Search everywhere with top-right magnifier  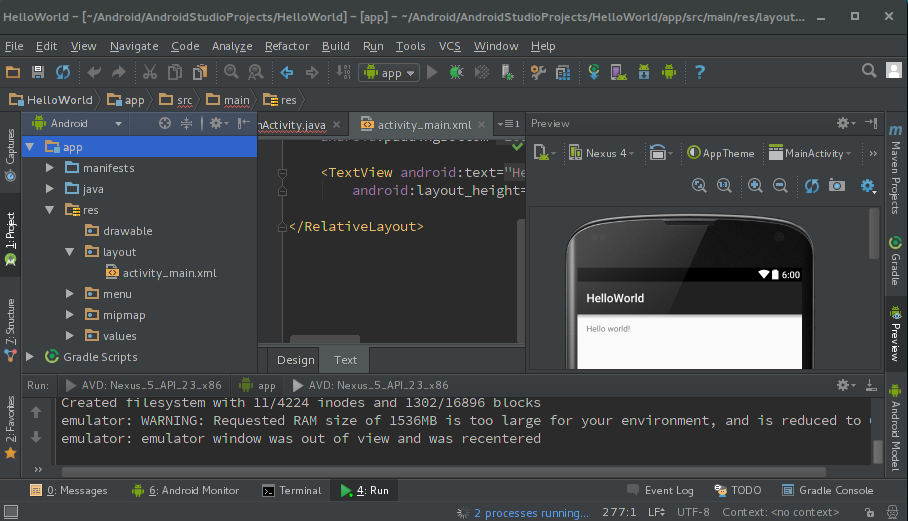click(x=869, y=71)
